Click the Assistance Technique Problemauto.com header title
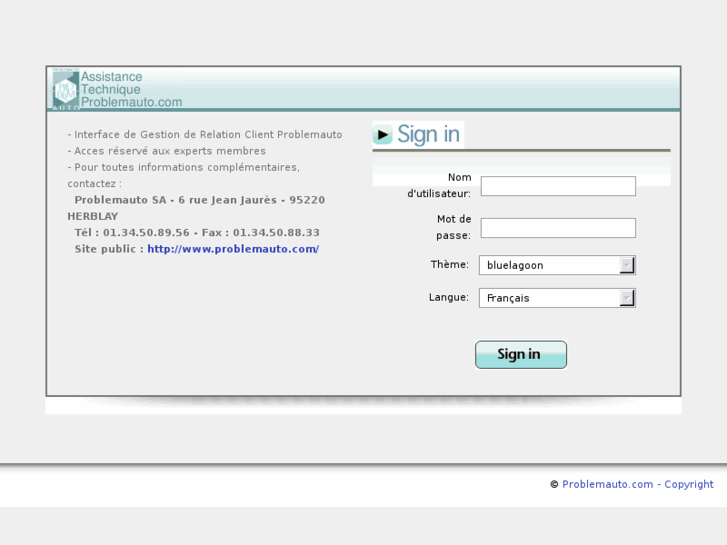The width and height of the screenshot is (727, 545). point(132,89)
